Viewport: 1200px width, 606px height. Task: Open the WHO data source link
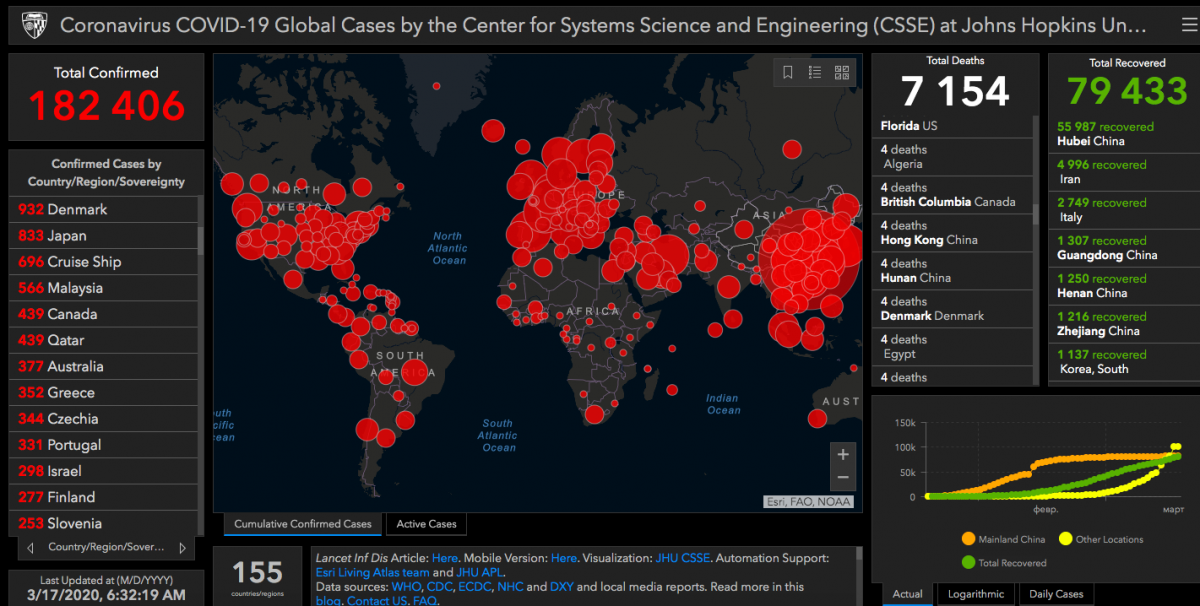click(x=407, y=587)
